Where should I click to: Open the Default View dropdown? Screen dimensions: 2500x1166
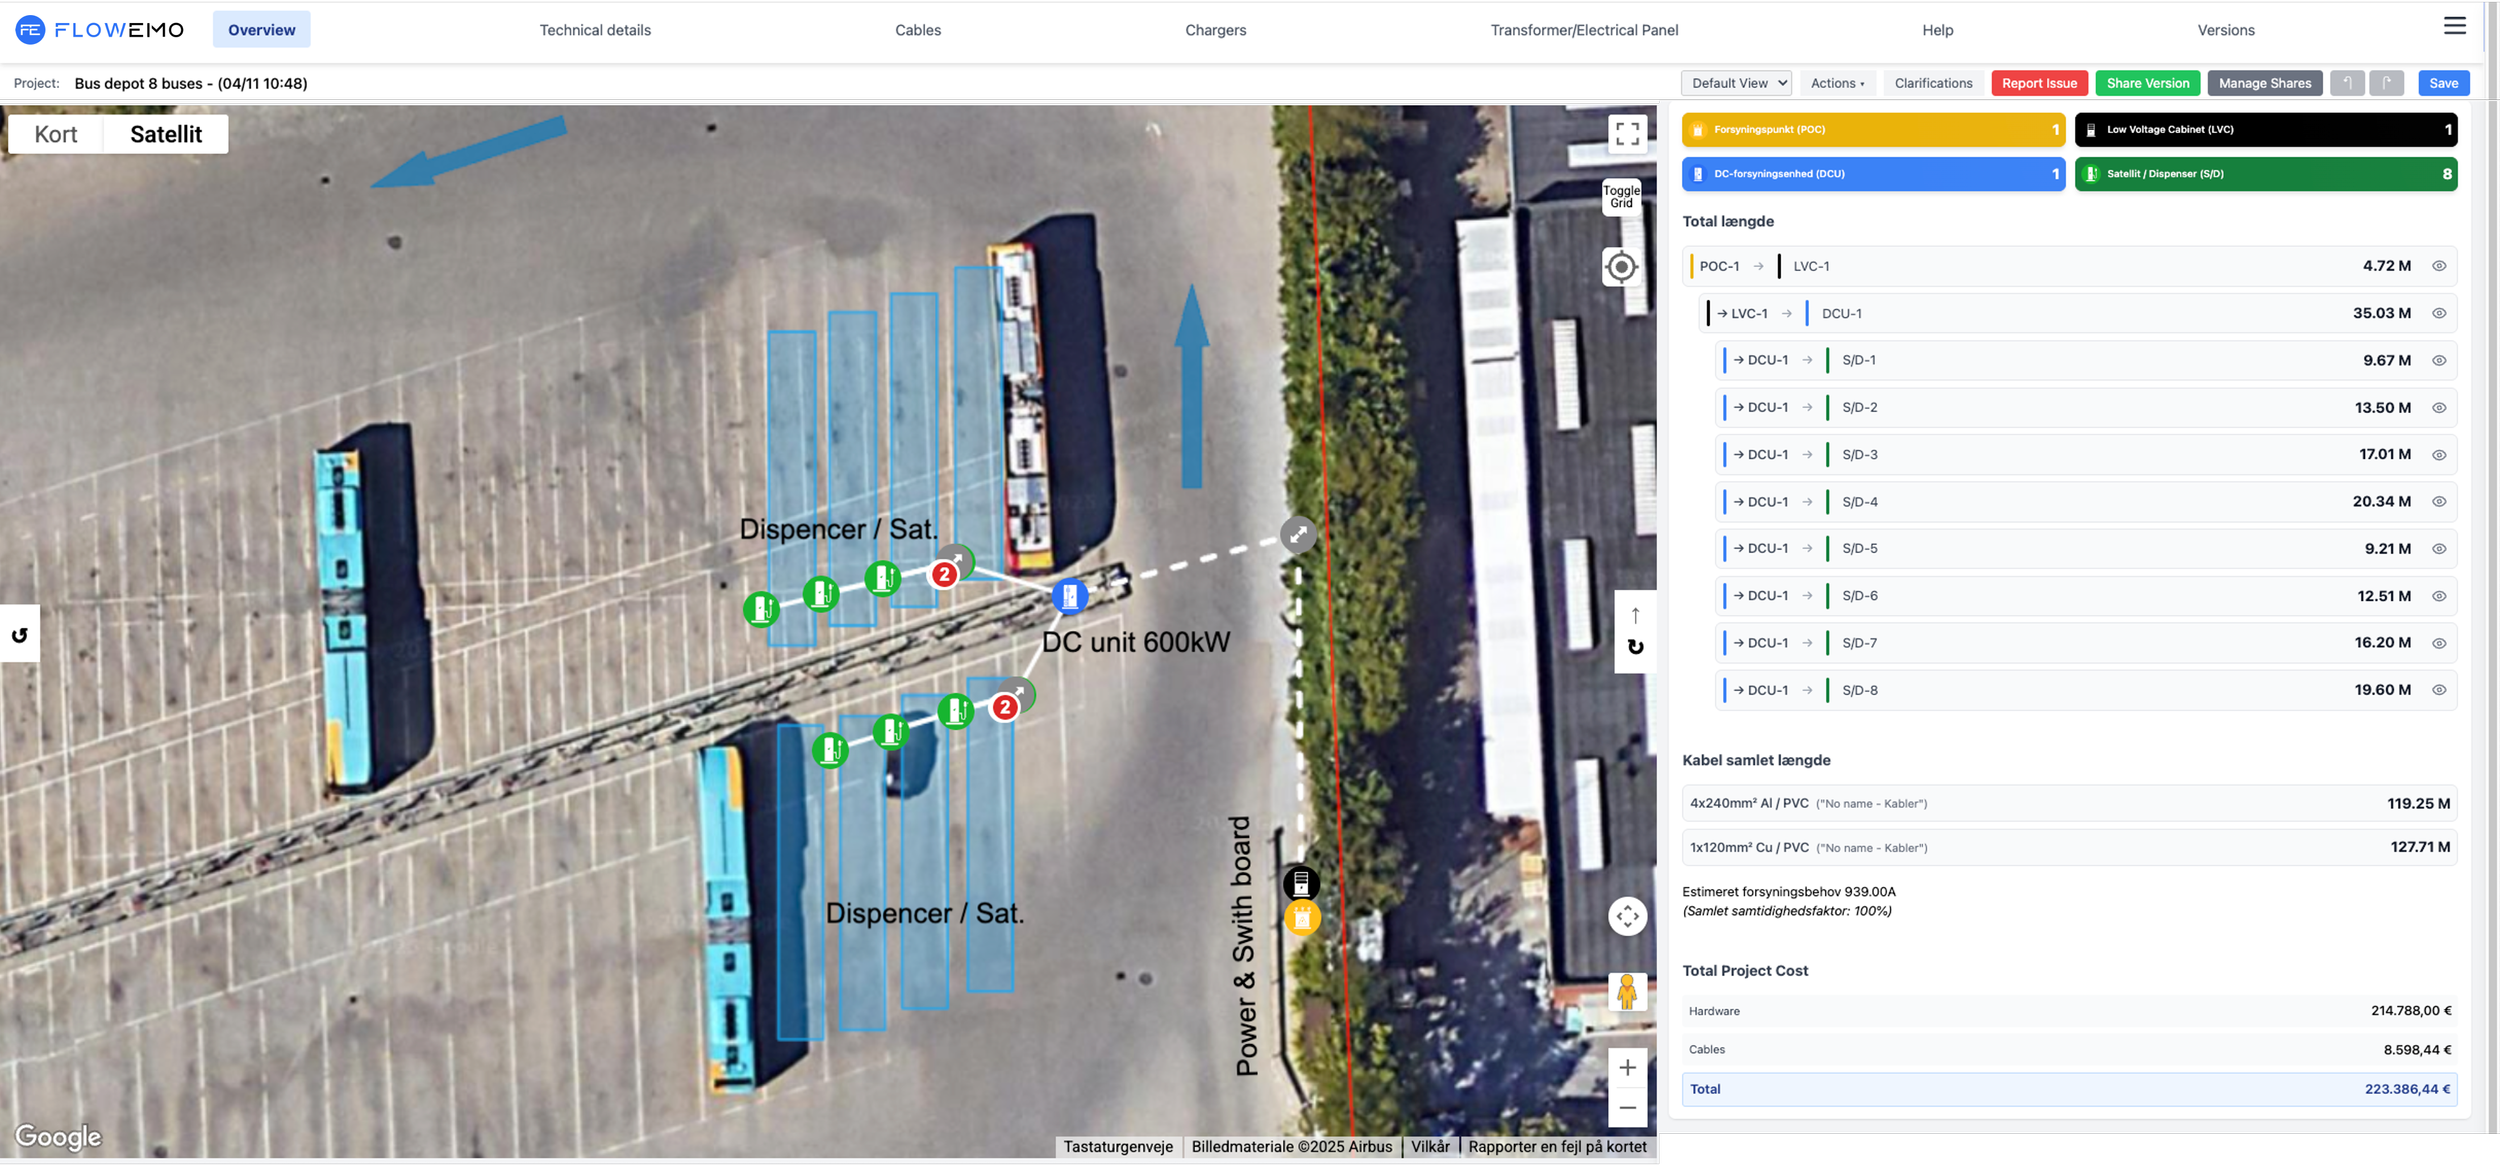click(x=1736, y=83)
